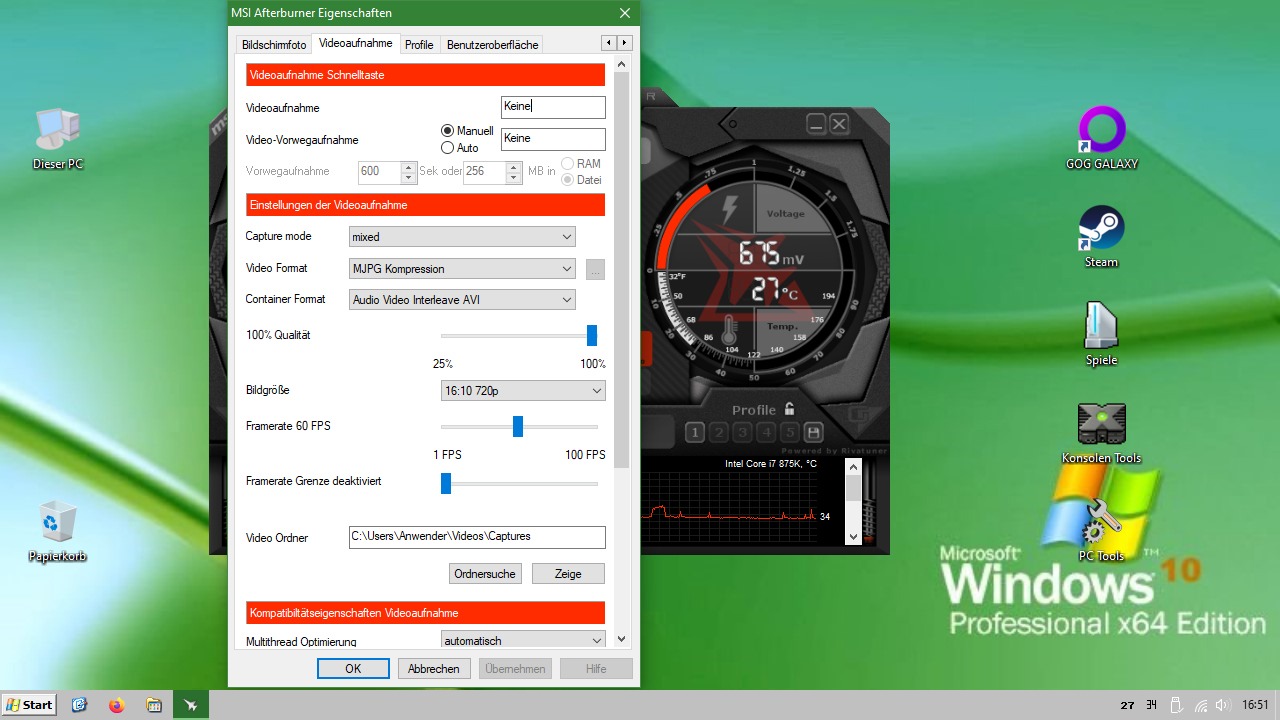This screenshot has height=720, width=1280.
Task: Click the 256 MB stepper arrows
Action: pyautogui.click(x=513, y=172)
